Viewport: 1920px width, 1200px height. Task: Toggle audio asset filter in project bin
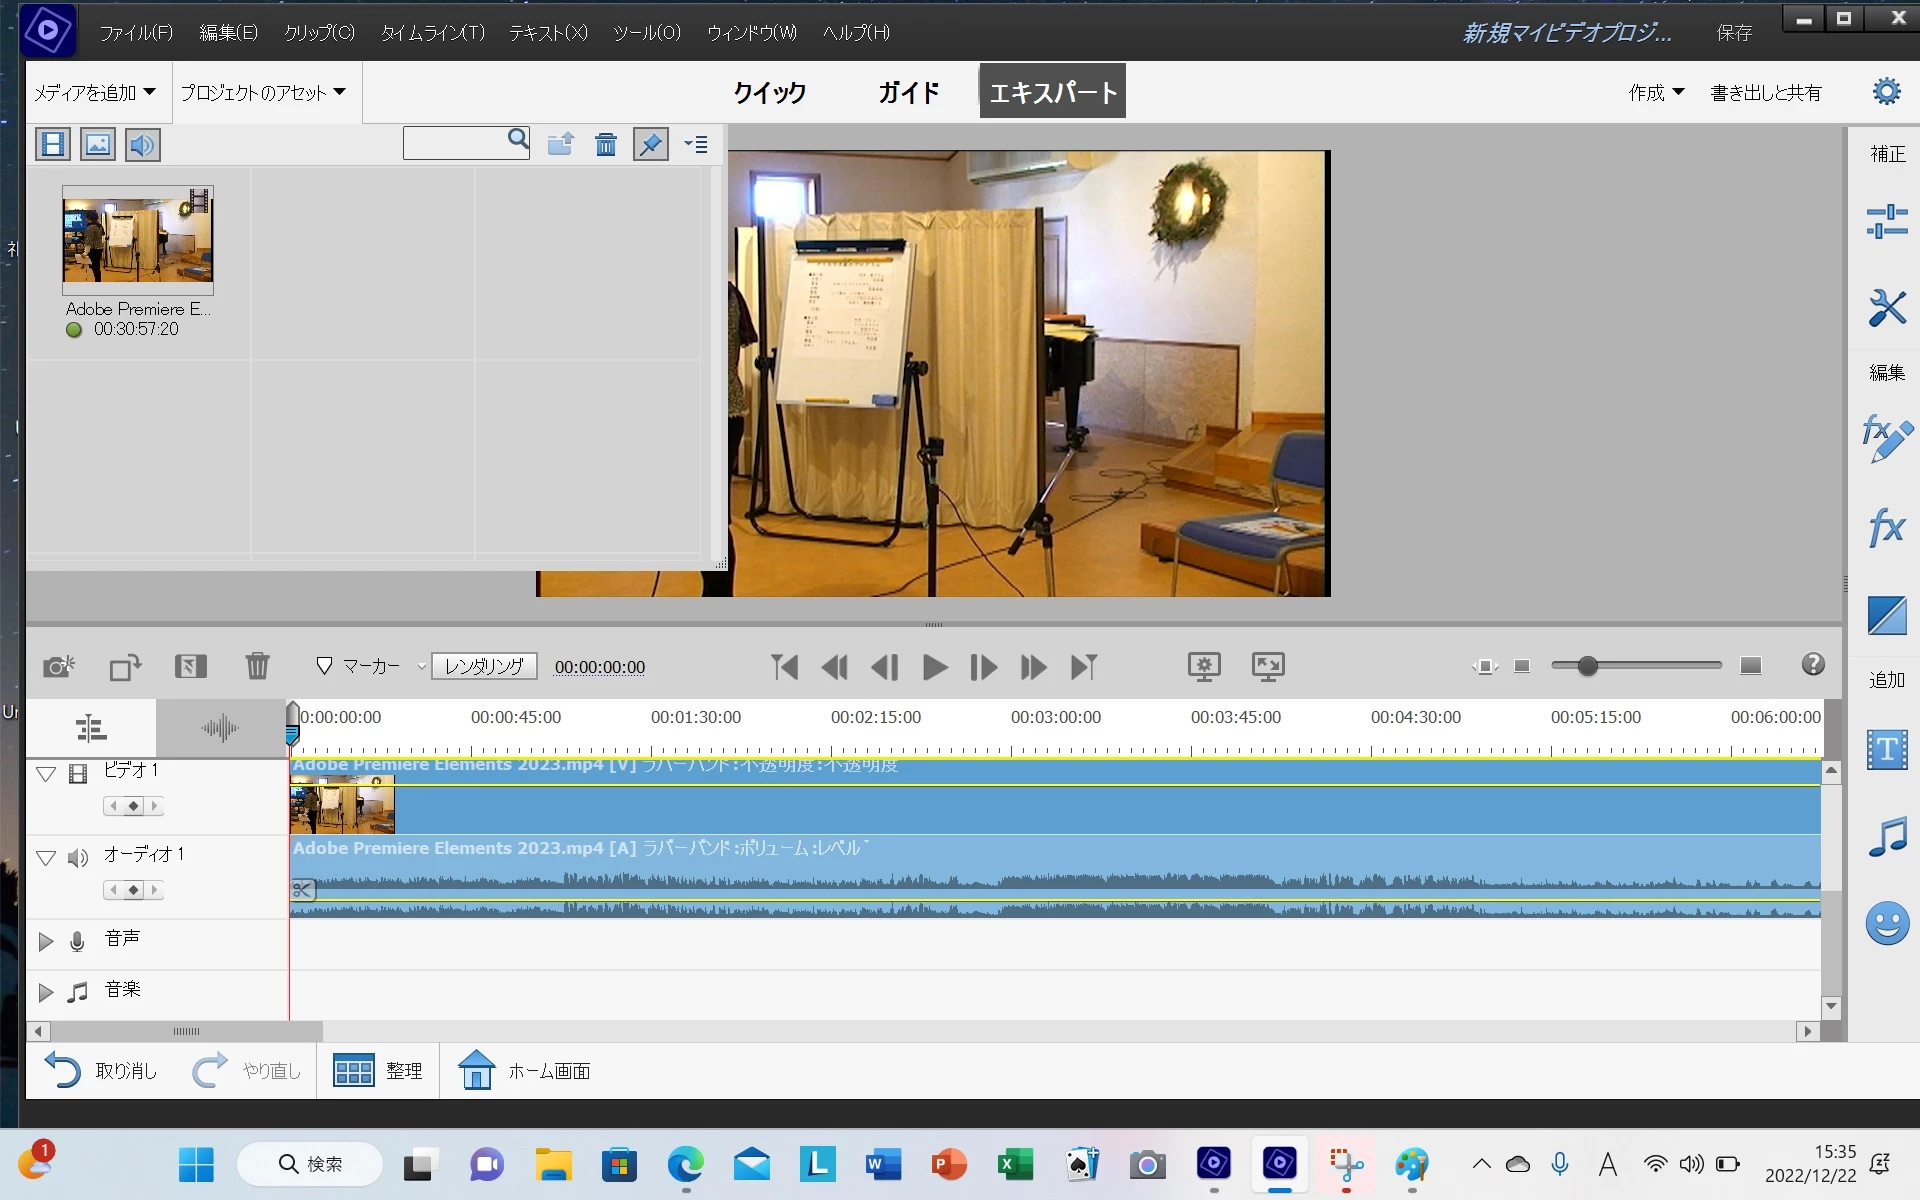click(143, 145)
